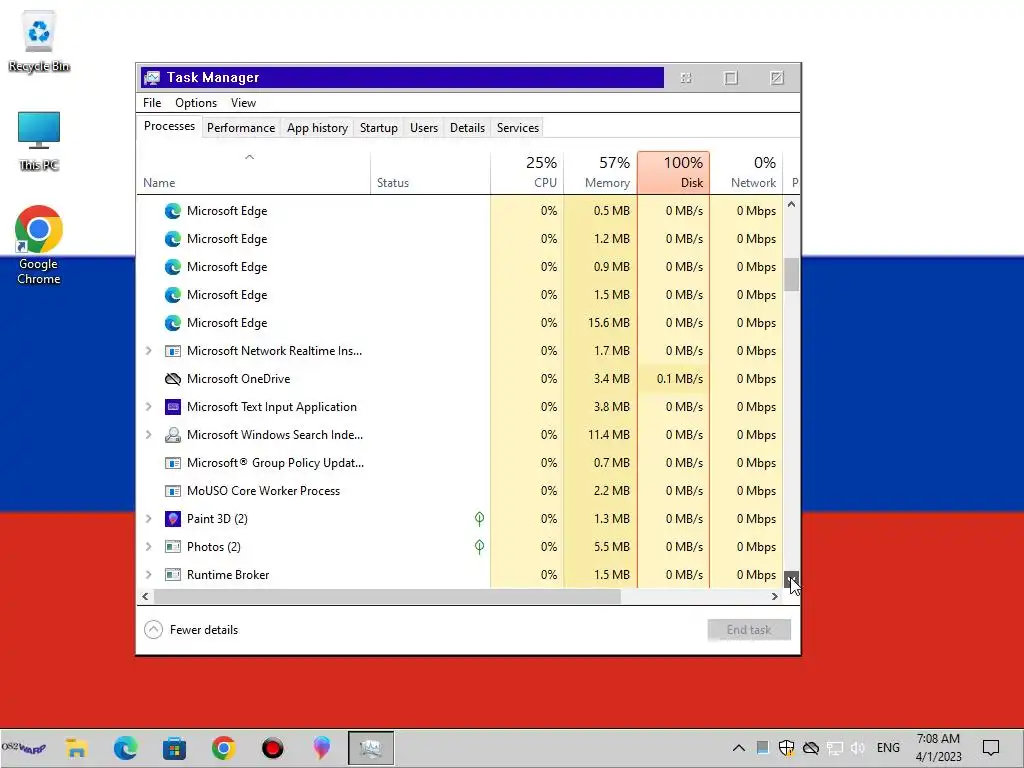Screen dimensions: 1024x768
Task: Click the End task button
Action: [749, 630]
